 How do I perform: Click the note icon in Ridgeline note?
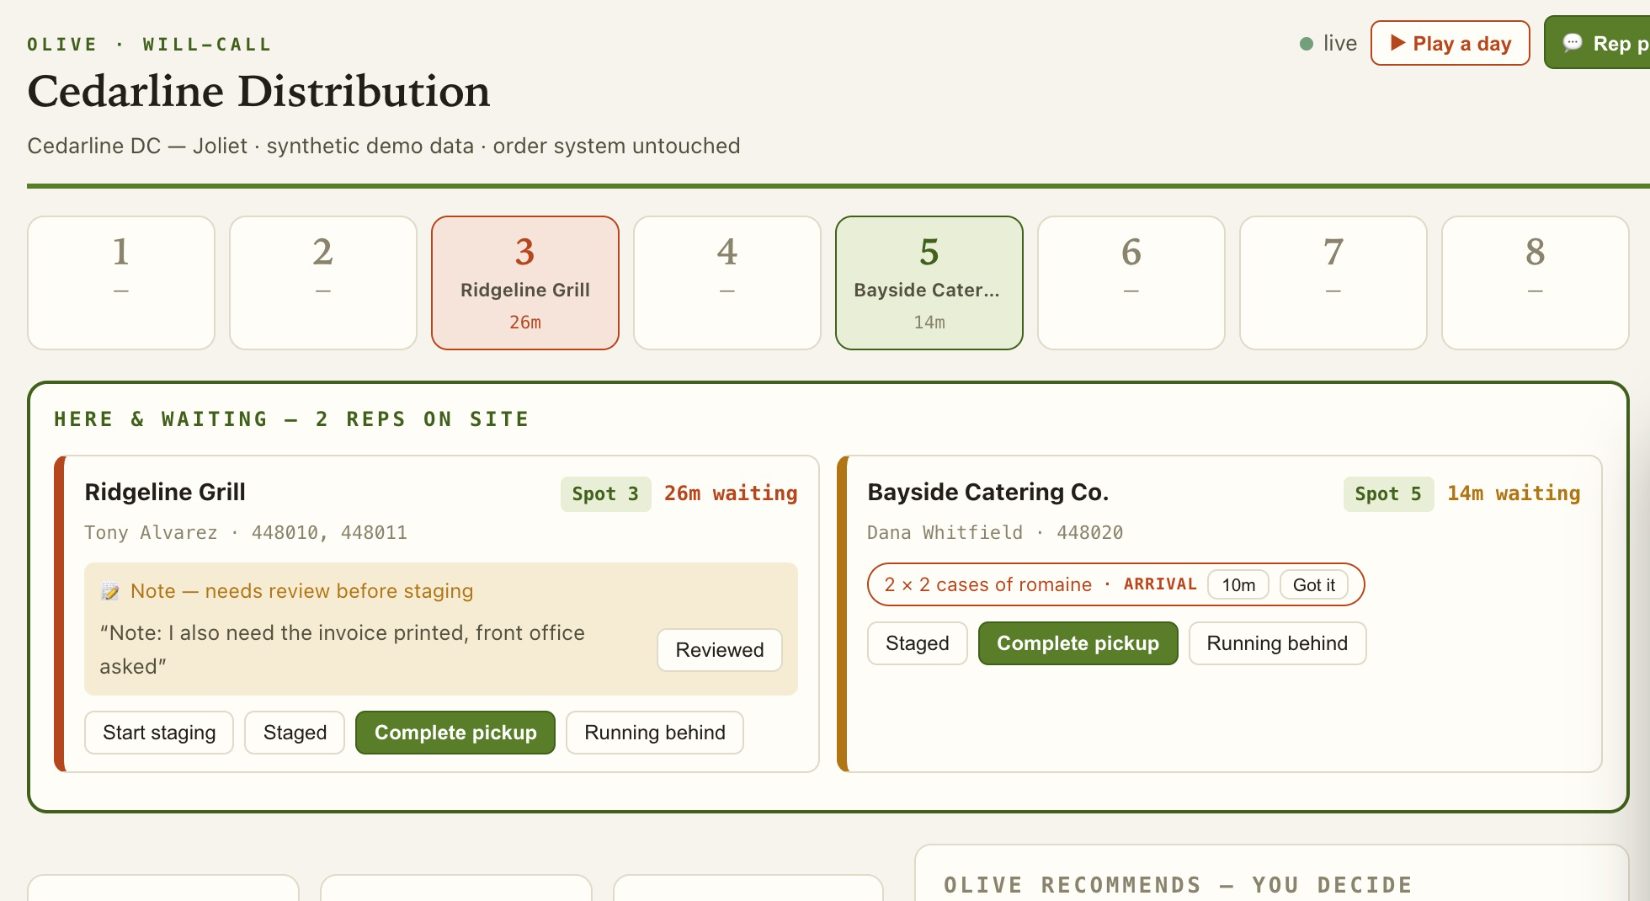110,592
